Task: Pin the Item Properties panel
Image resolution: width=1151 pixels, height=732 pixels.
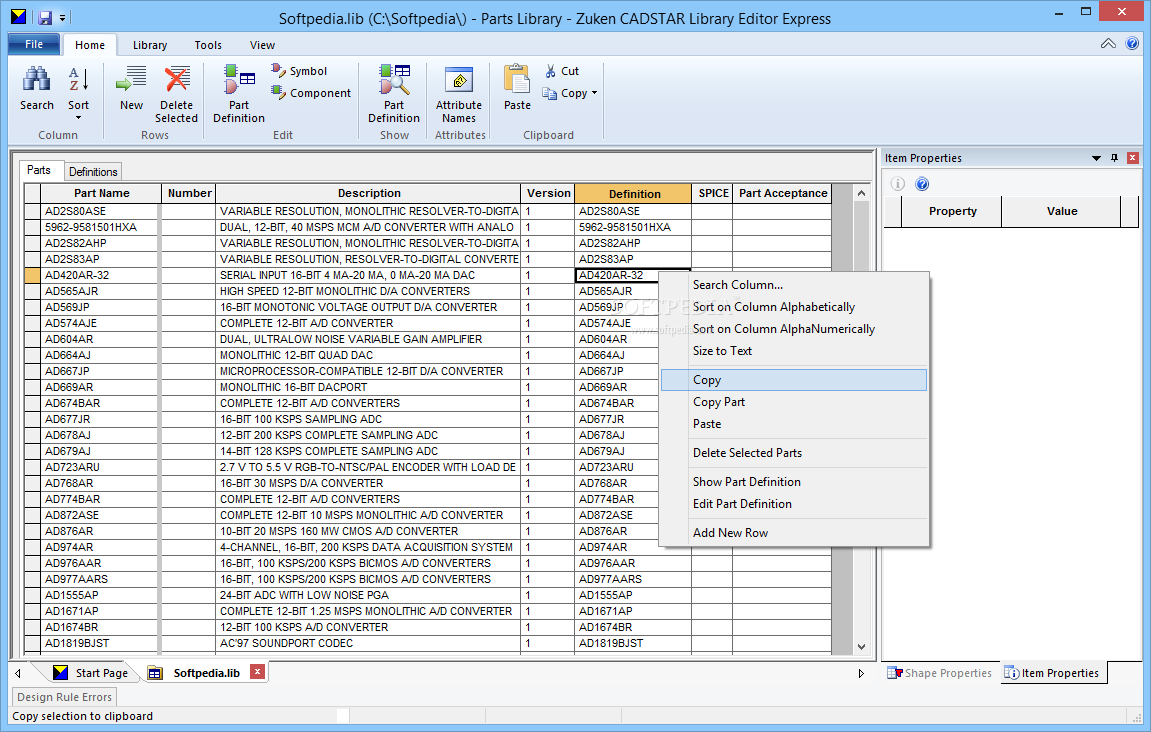Action: (x=1114, y=158)
